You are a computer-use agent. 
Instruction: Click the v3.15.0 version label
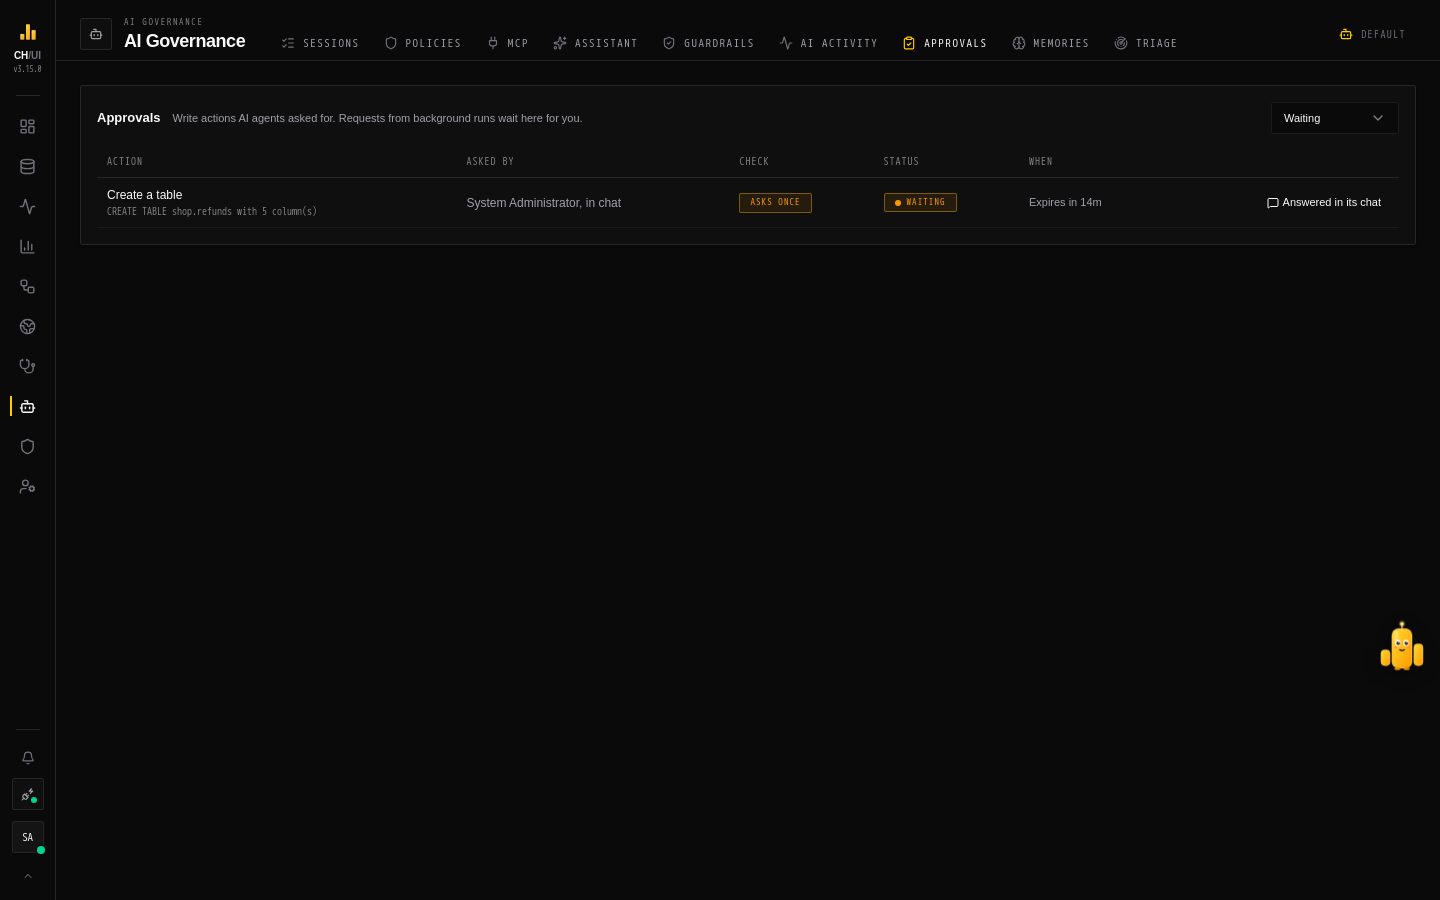(28, 69)
